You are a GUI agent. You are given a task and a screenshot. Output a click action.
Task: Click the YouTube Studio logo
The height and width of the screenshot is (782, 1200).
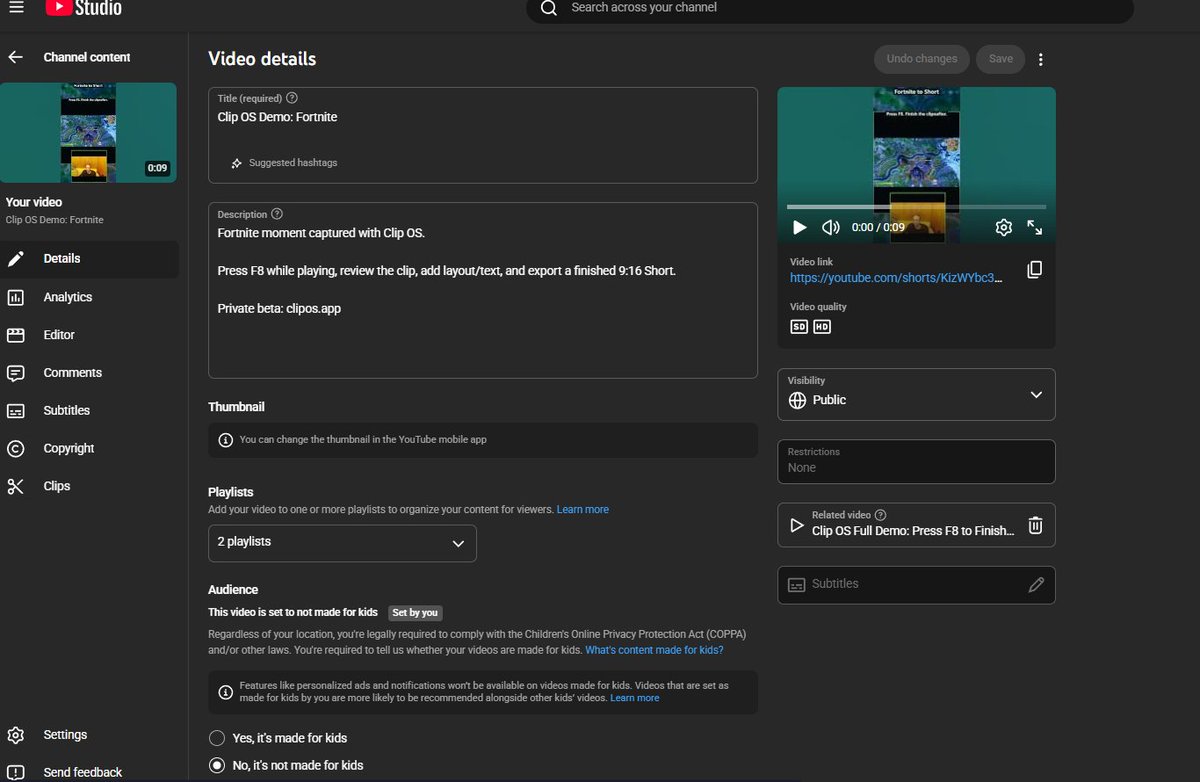click(x=84, y=8)
